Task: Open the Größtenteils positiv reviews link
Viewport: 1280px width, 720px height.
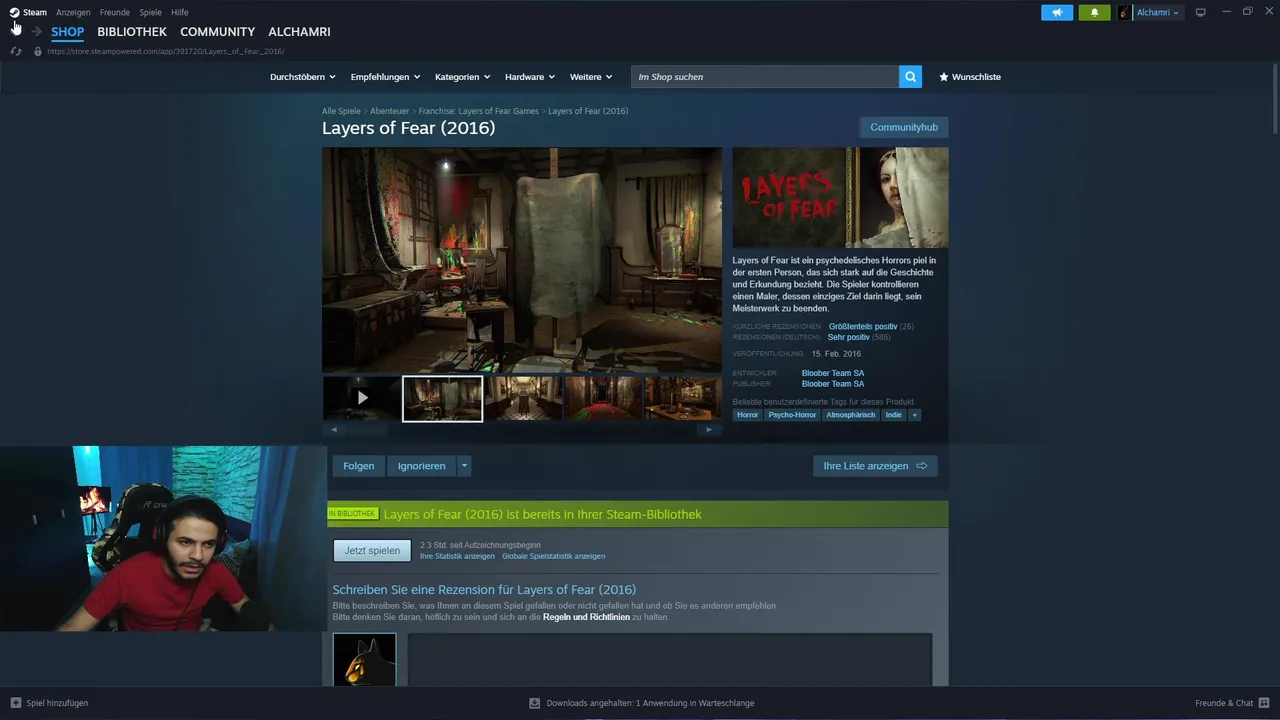Action: click(x=863, y=327)
